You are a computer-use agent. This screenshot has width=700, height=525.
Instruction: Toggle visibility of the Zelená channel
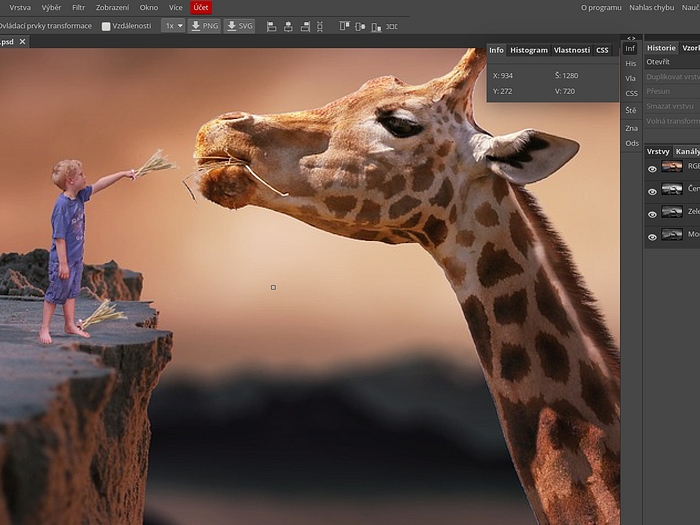(652, 213)
